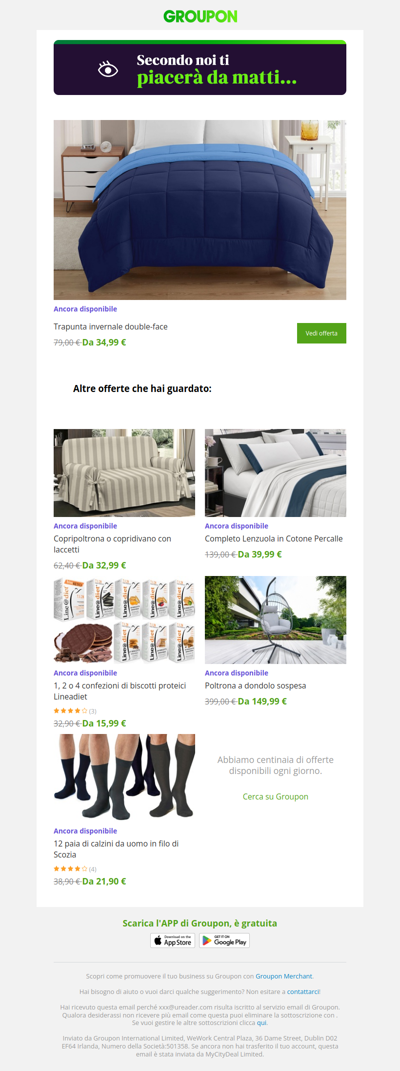This screenshot has width=400, height=1071.
Task: Click the star rating on the 12-pair socks
Action: point(70,869)
